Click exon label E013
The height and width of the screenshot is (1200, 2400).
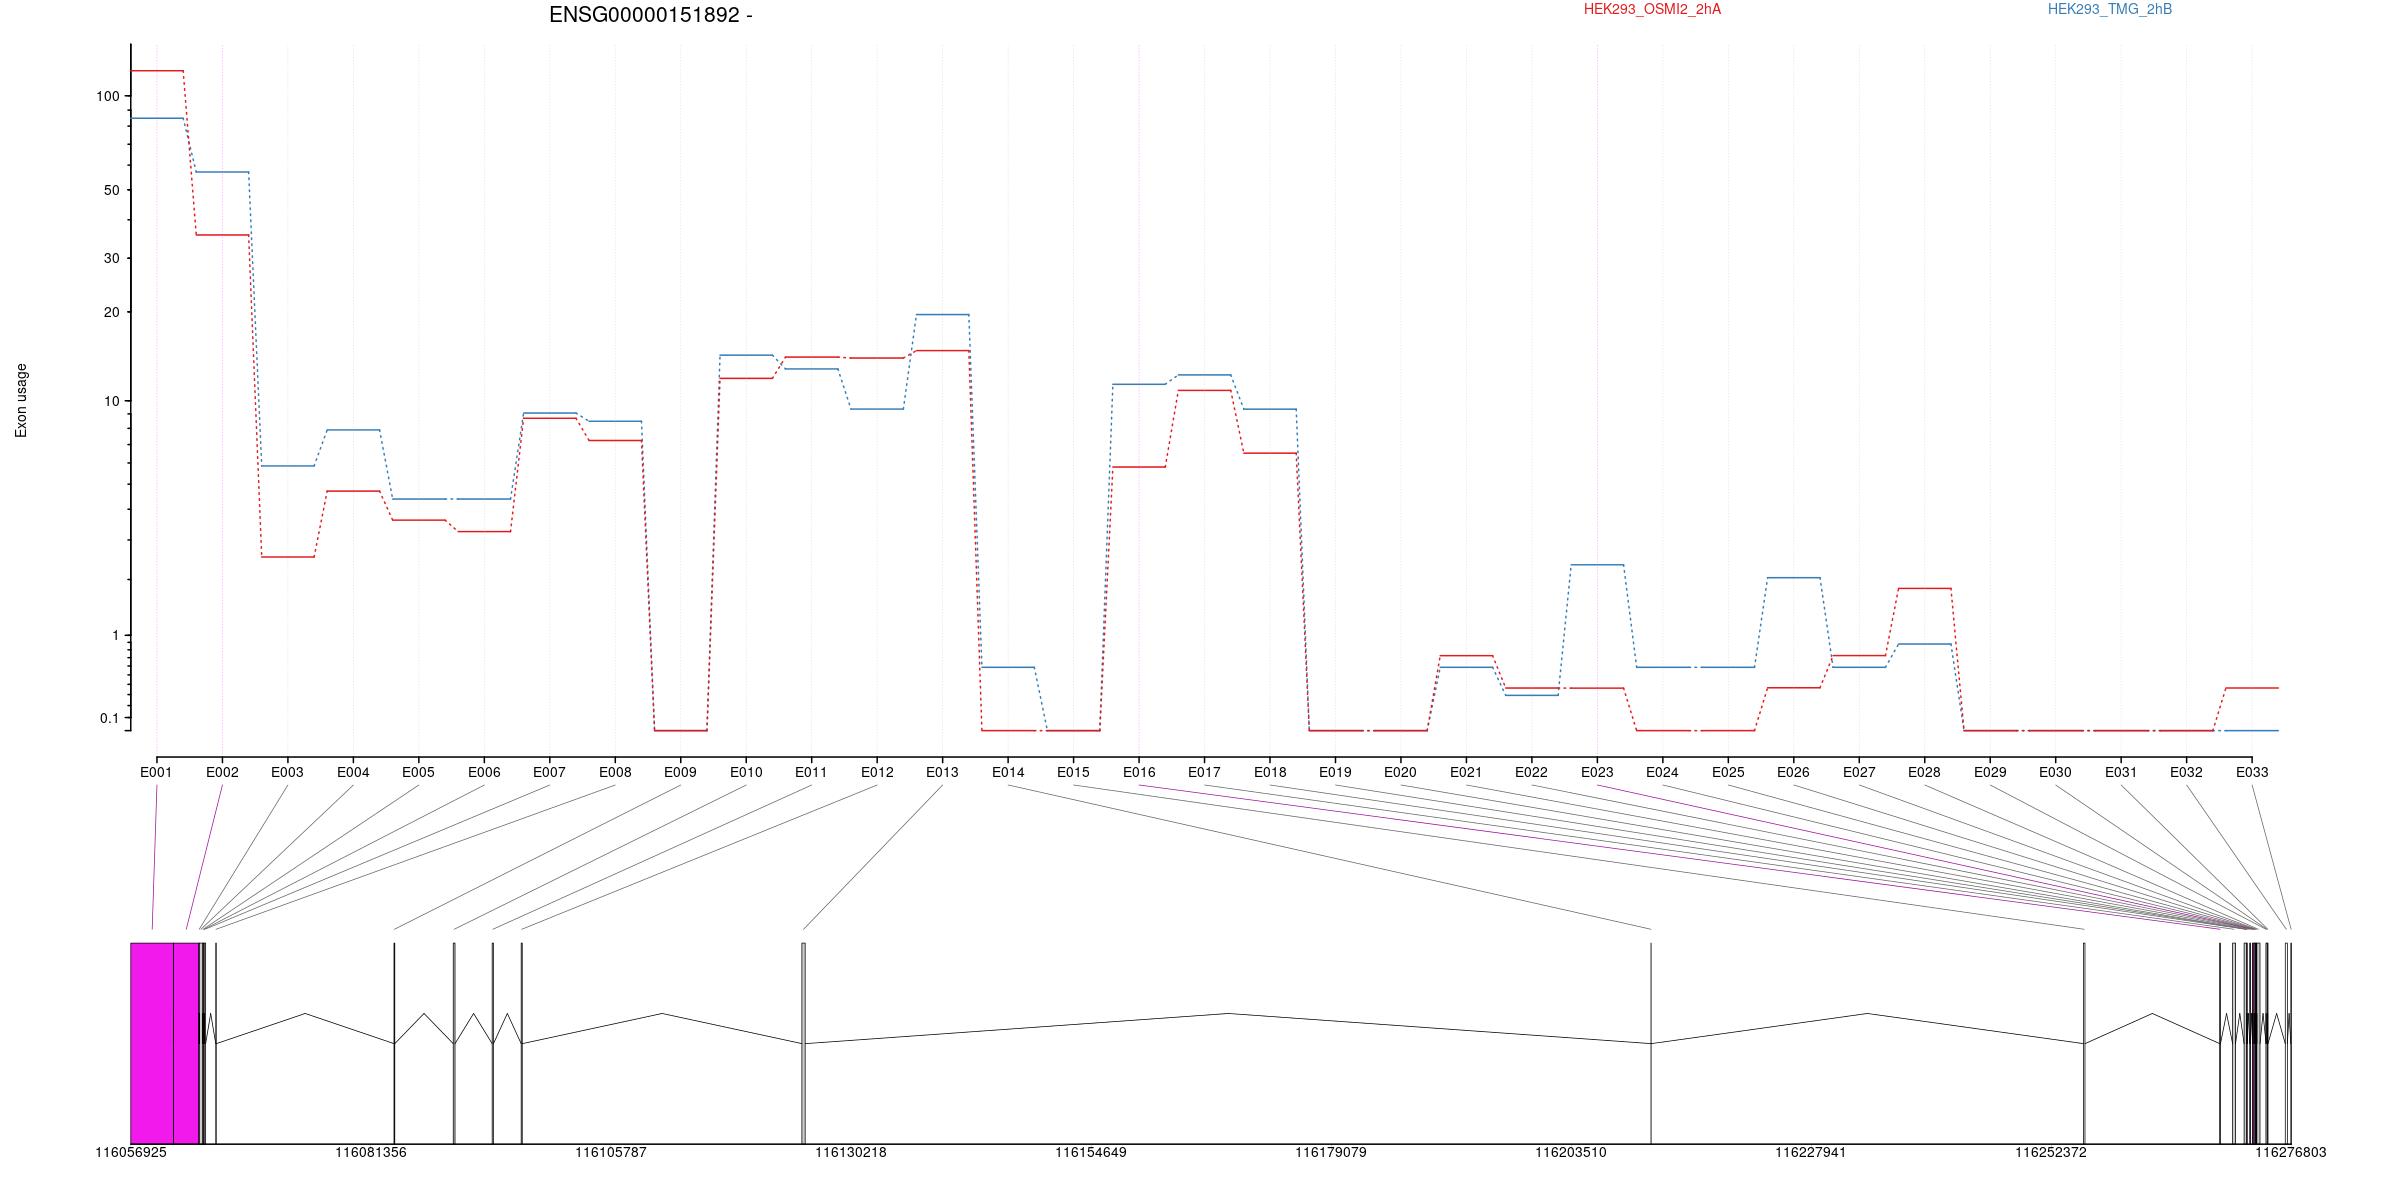coord(942,772)
